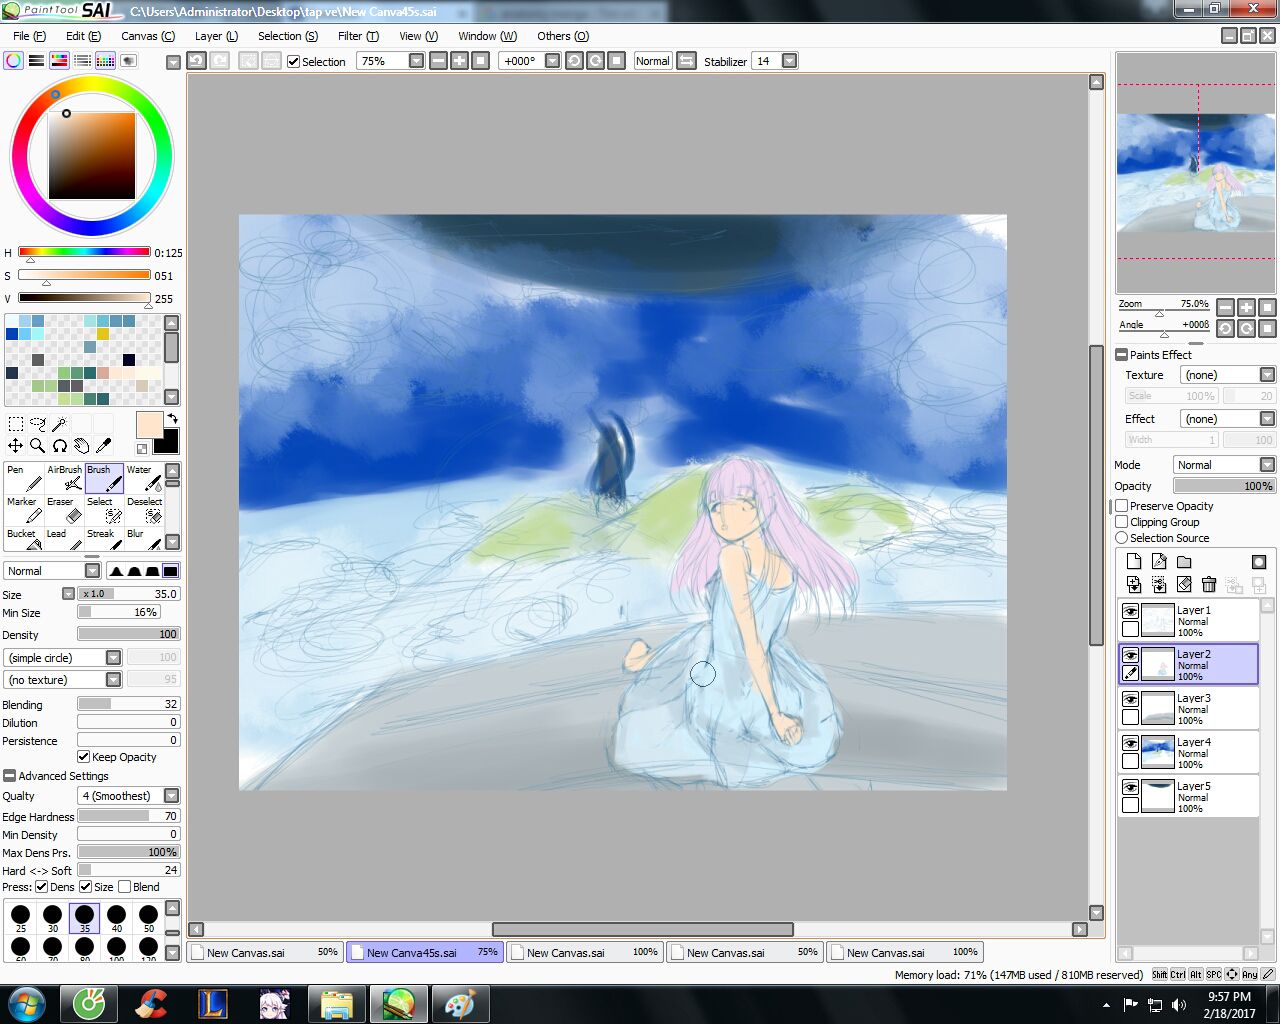Open the Layer menu
Viewport: 1280px width, 1024px height.
(x=216, y=36)
